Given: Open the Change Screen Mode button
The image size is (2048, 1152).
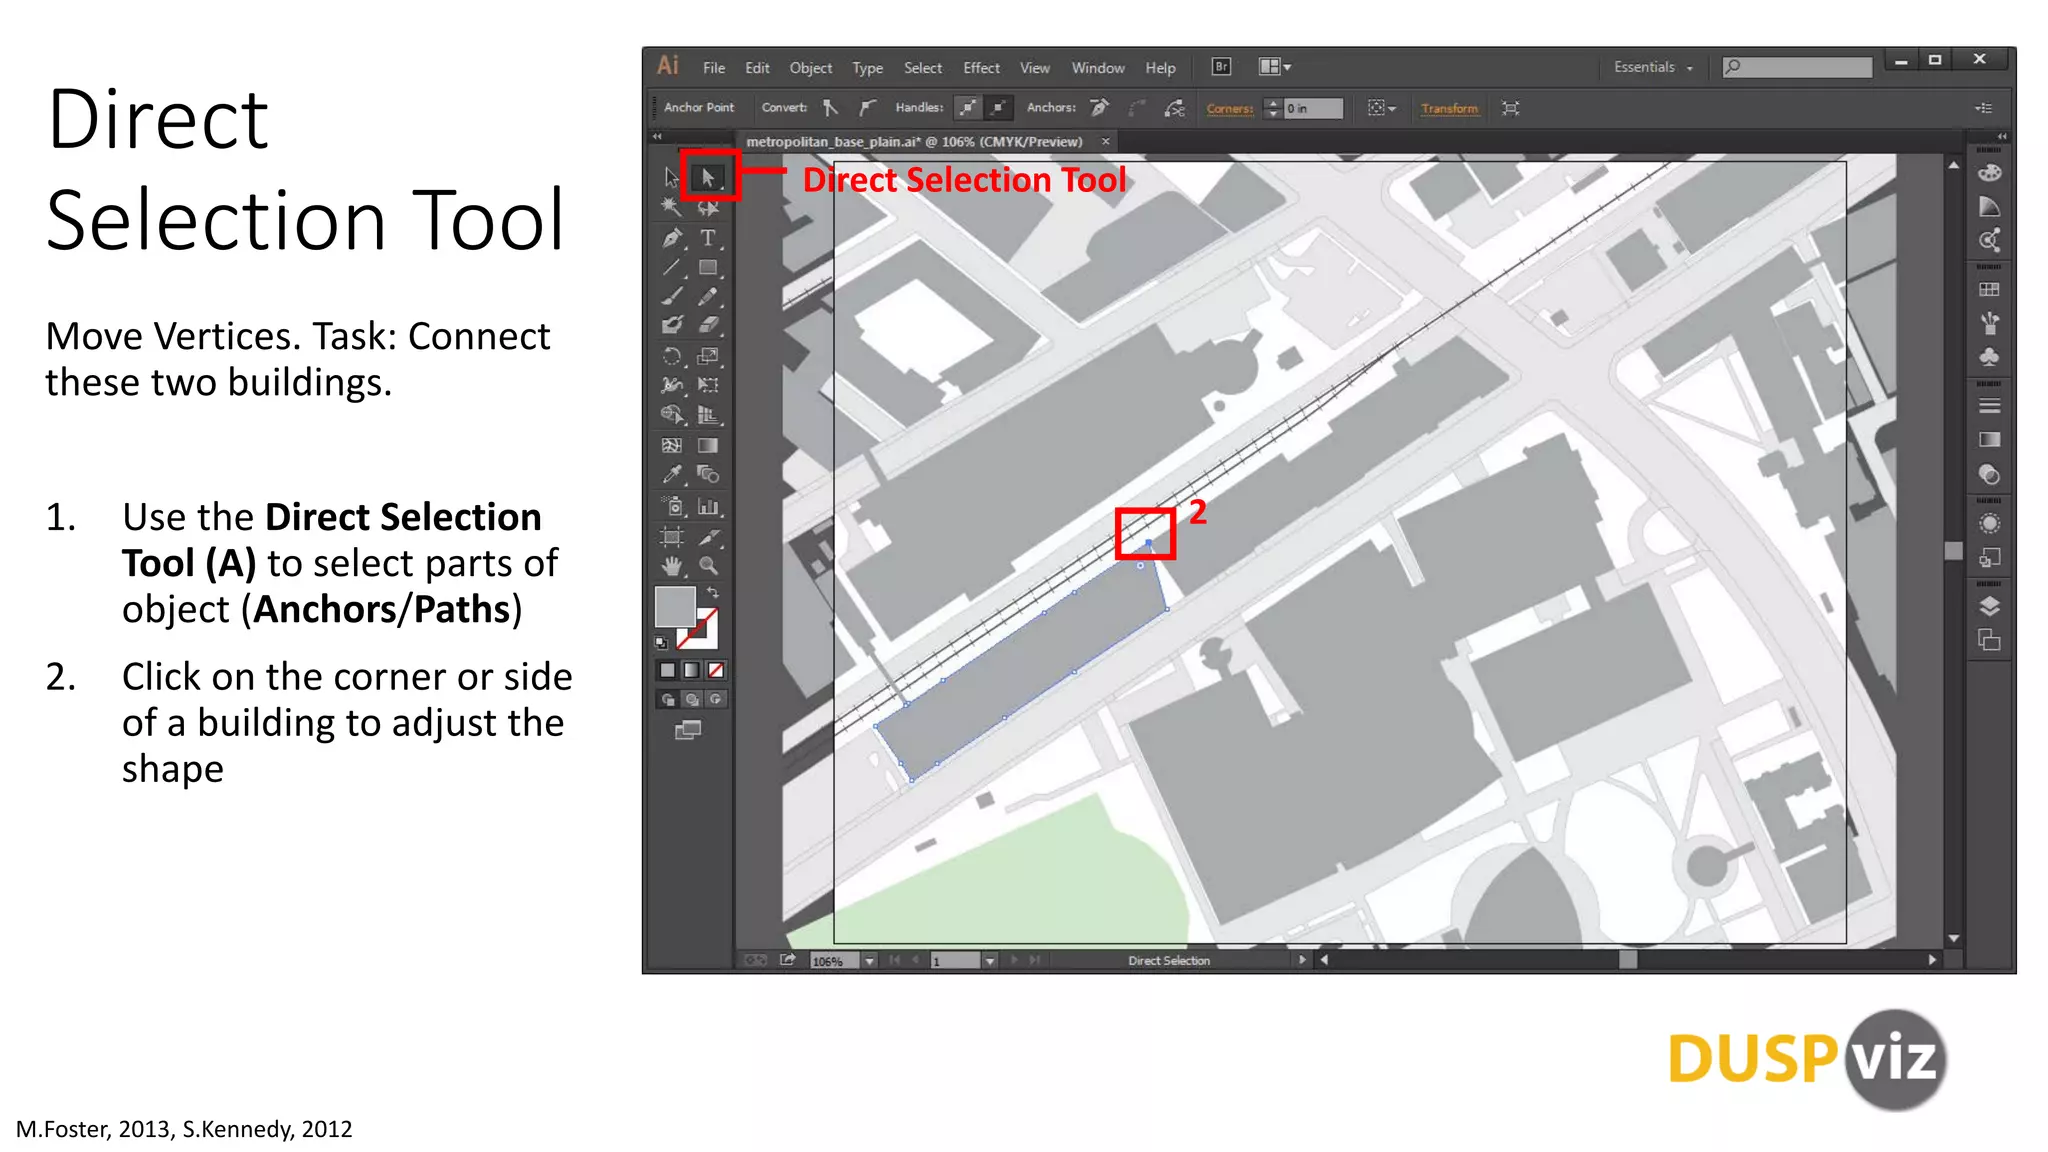Looking at the screenshot, I should click(688, 730).
